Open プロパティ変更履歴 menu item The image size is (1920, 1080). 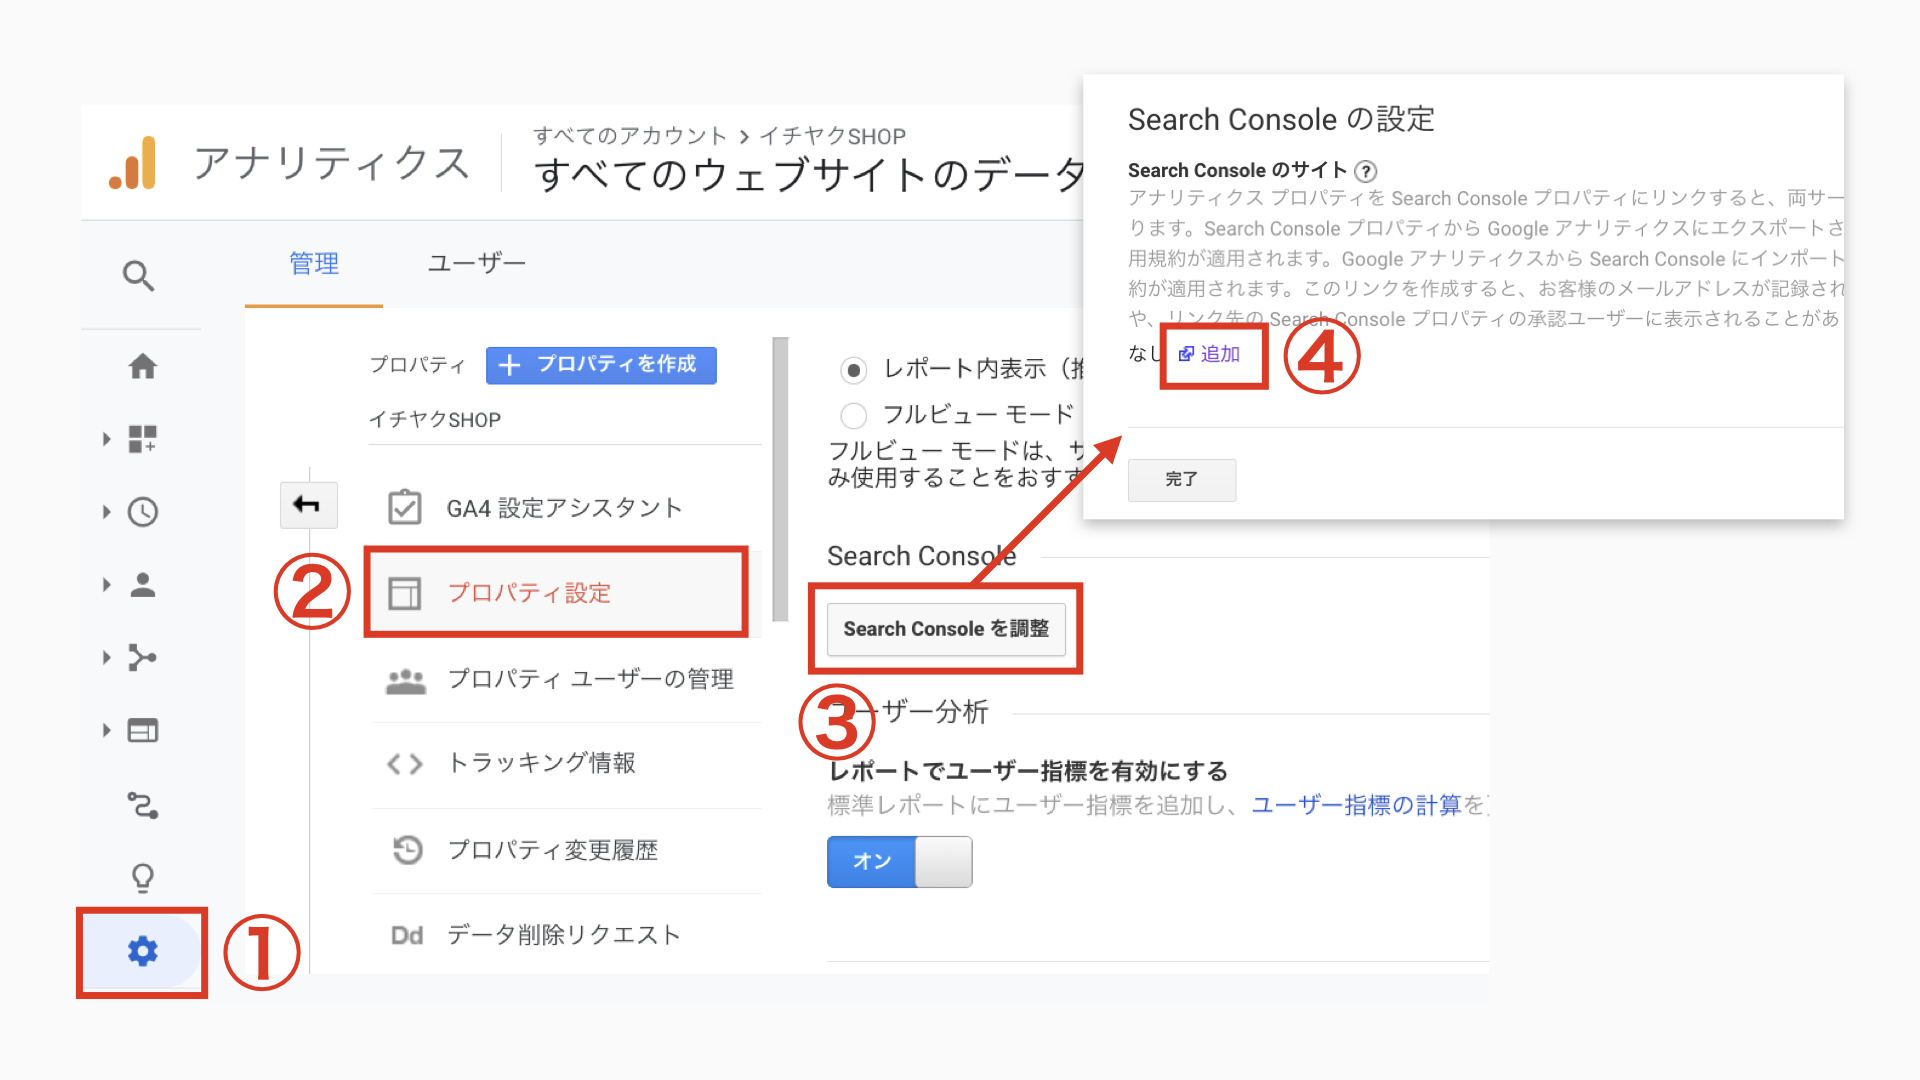point(566,850)
